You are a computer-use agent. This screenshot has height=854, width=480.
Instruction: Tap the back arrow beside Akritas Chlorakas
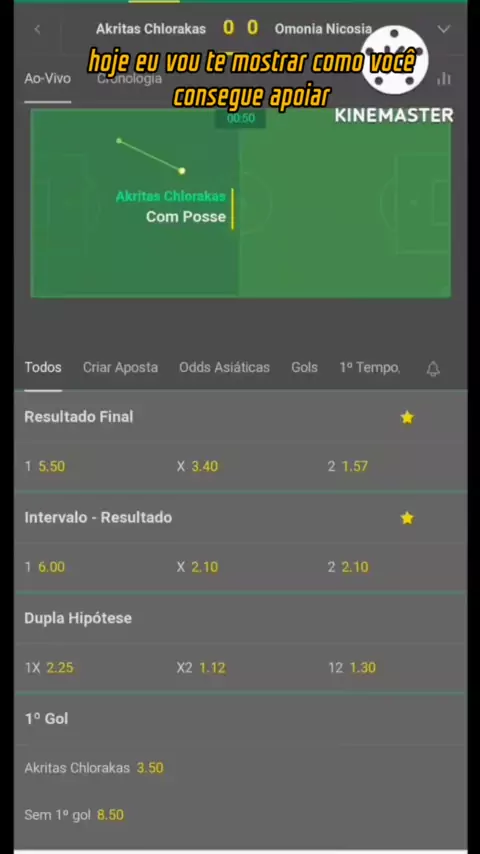coord(37,29)
